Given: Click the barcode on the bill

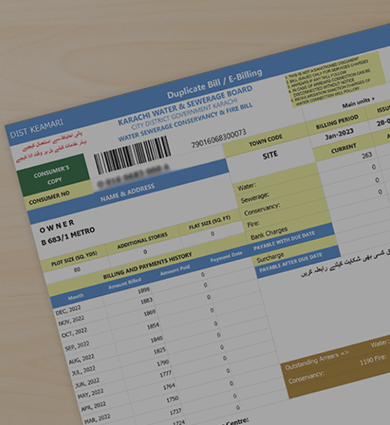Looking at the screenshot, I should click(x=132, y=154).
